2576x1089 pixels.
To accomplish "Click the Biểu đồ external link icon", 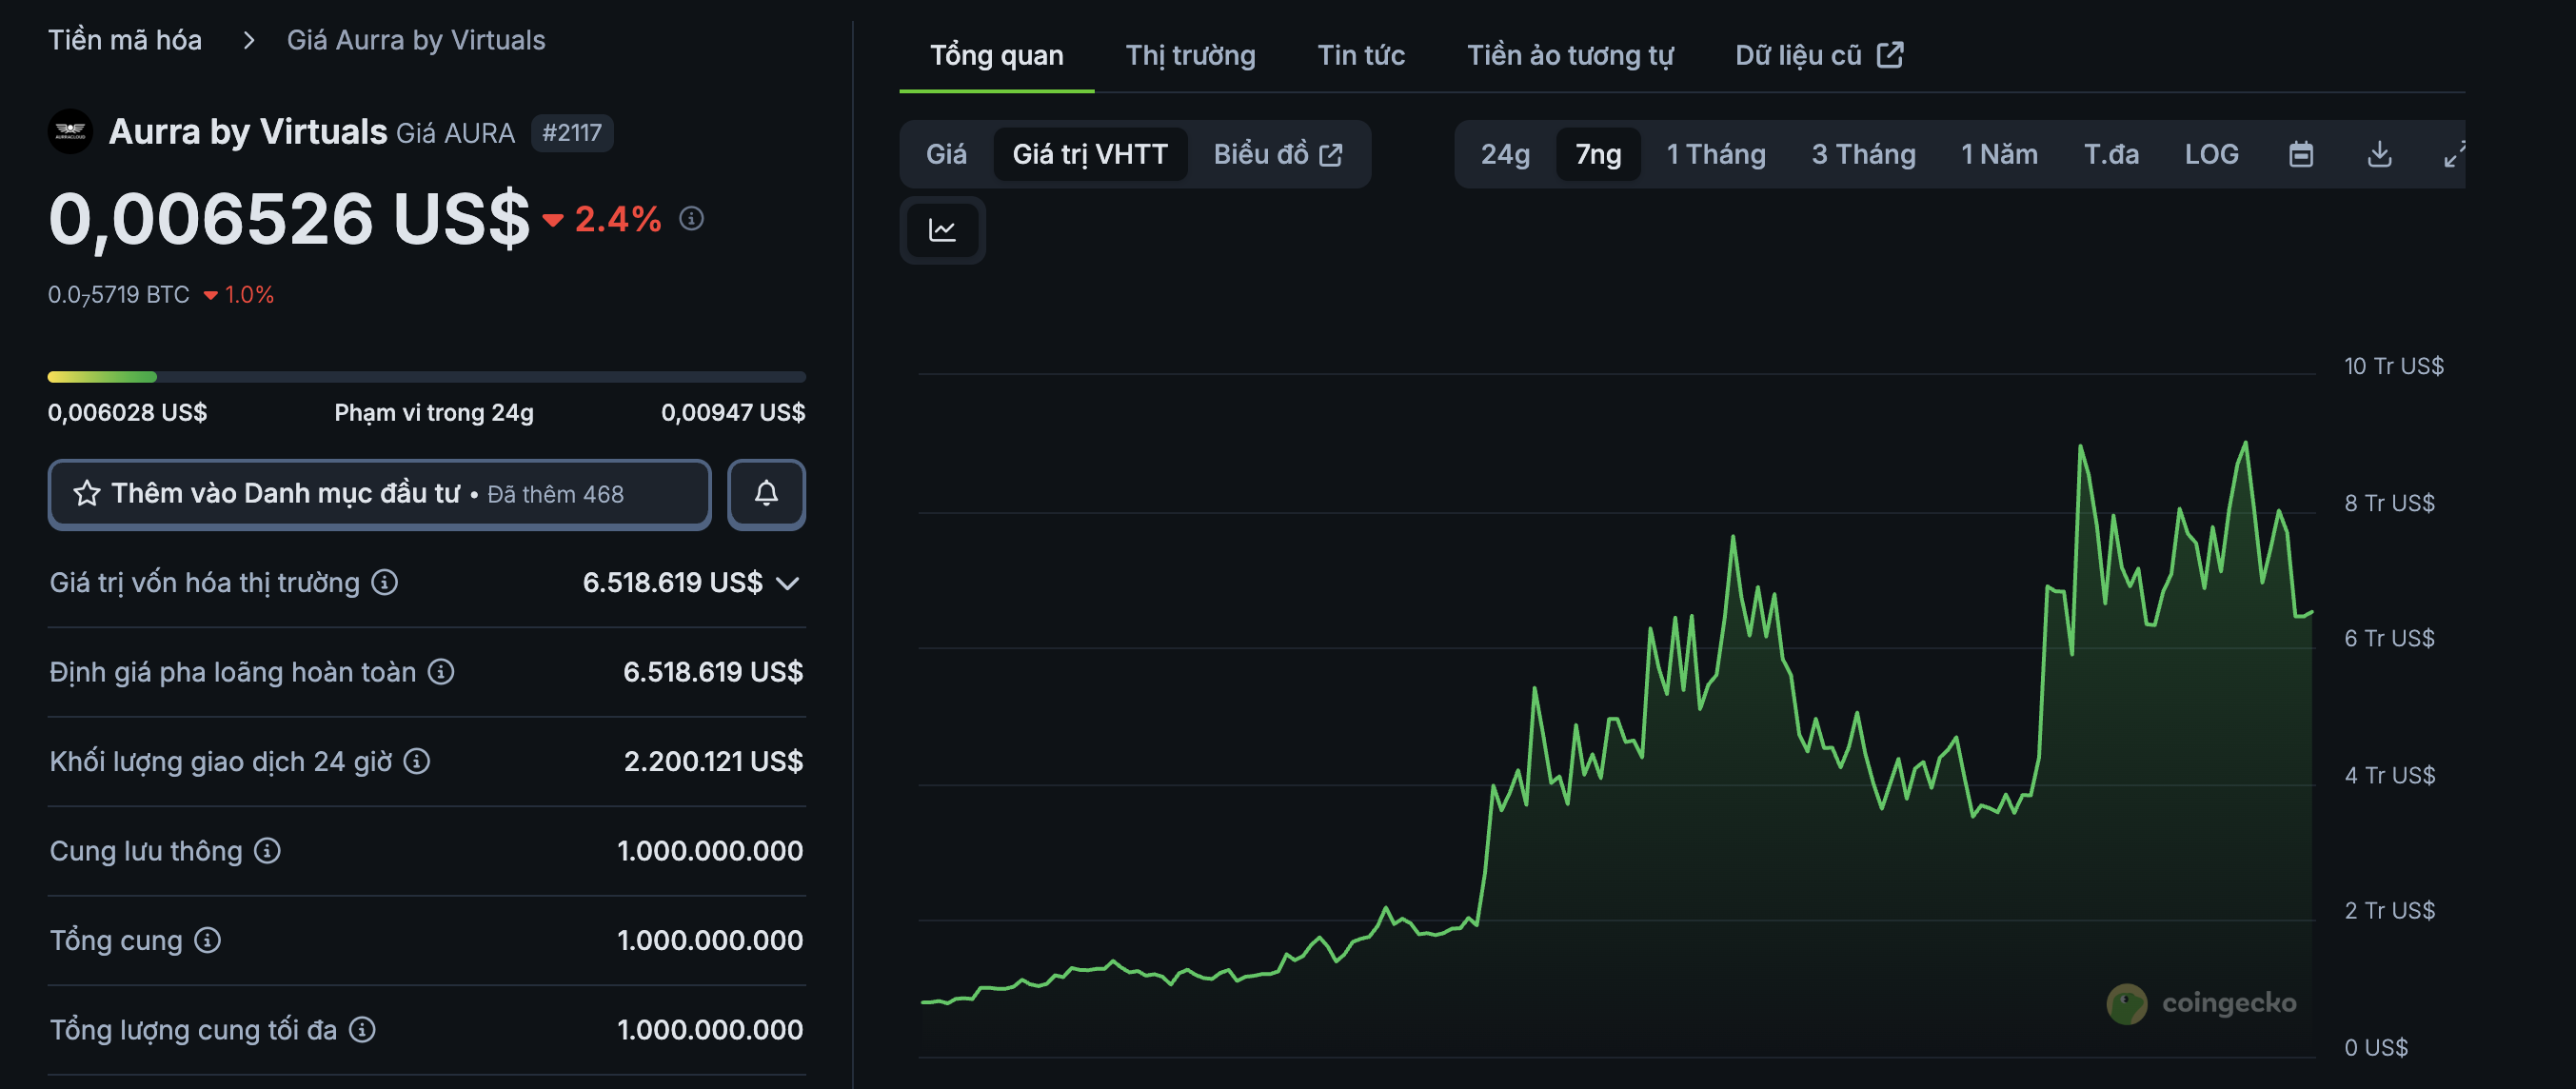I will 1331,154.
